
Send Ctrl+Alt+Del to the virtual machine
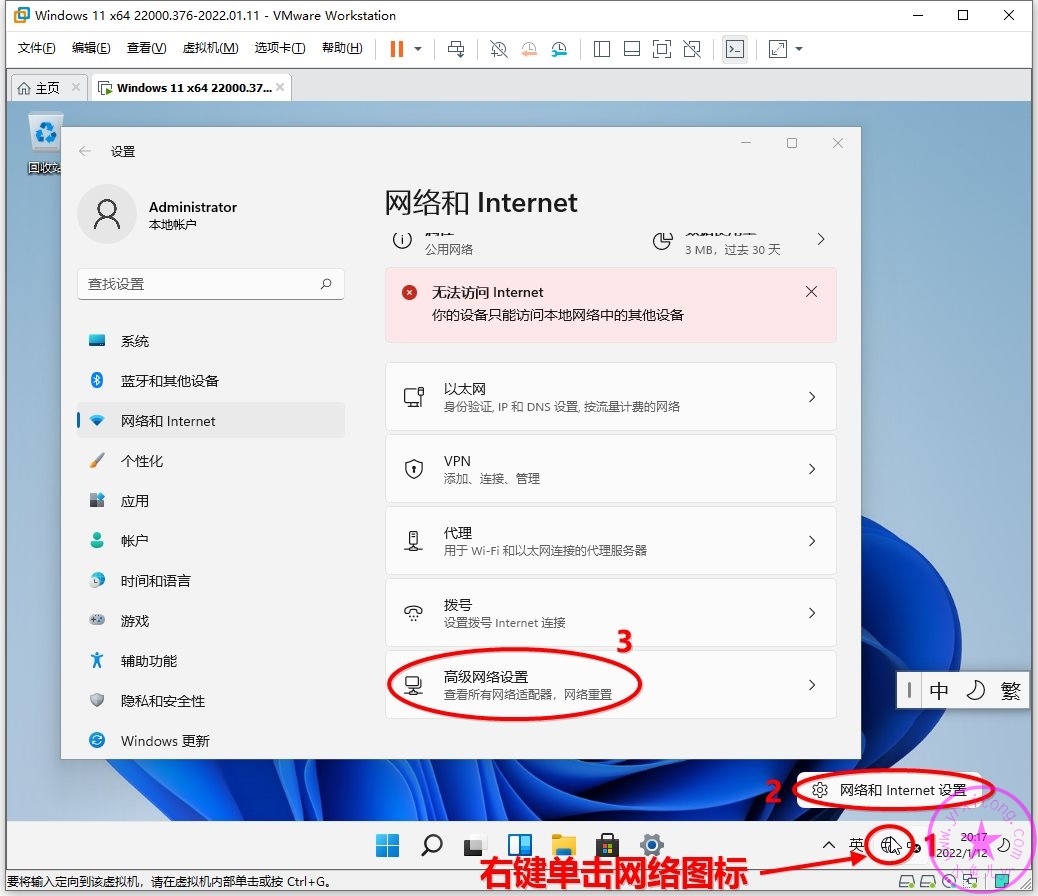tap(456, 48)
